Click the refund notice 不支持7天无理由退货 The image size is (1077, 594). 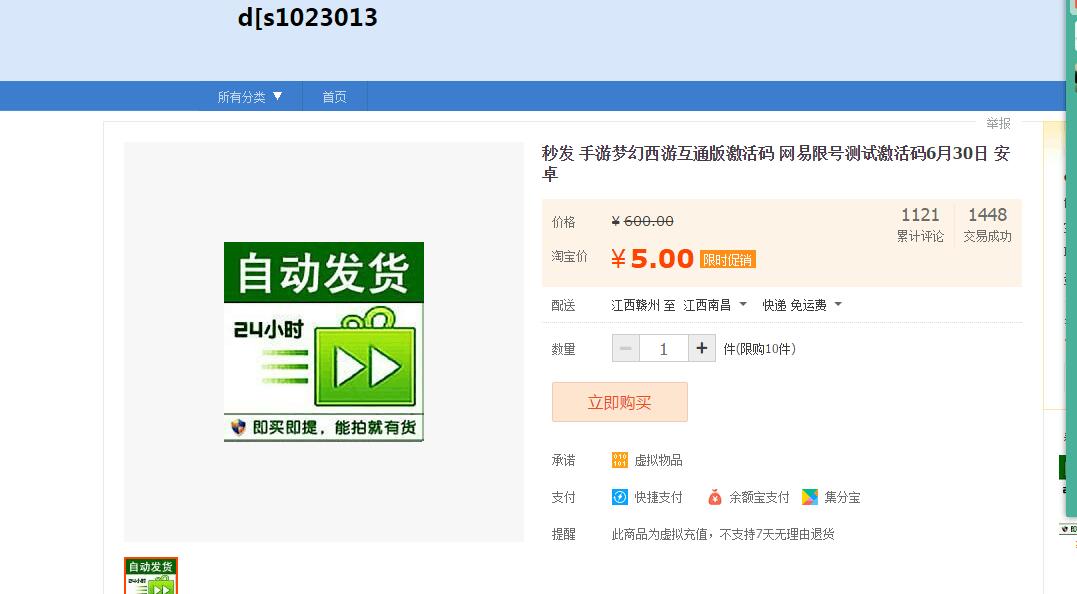778,534
